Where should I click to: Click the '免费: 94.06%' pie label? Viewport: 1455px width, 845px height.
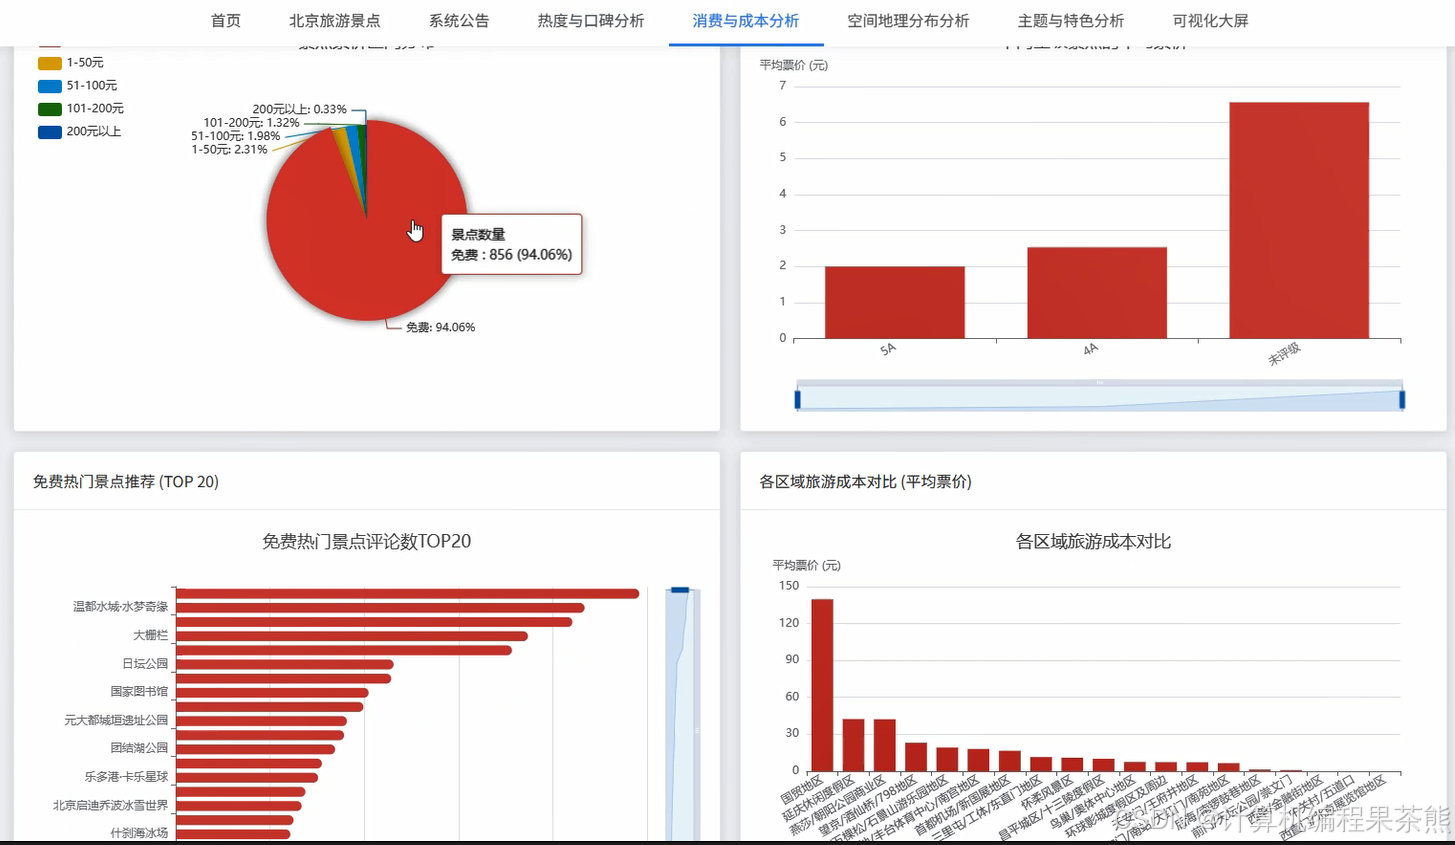point(440,327)
